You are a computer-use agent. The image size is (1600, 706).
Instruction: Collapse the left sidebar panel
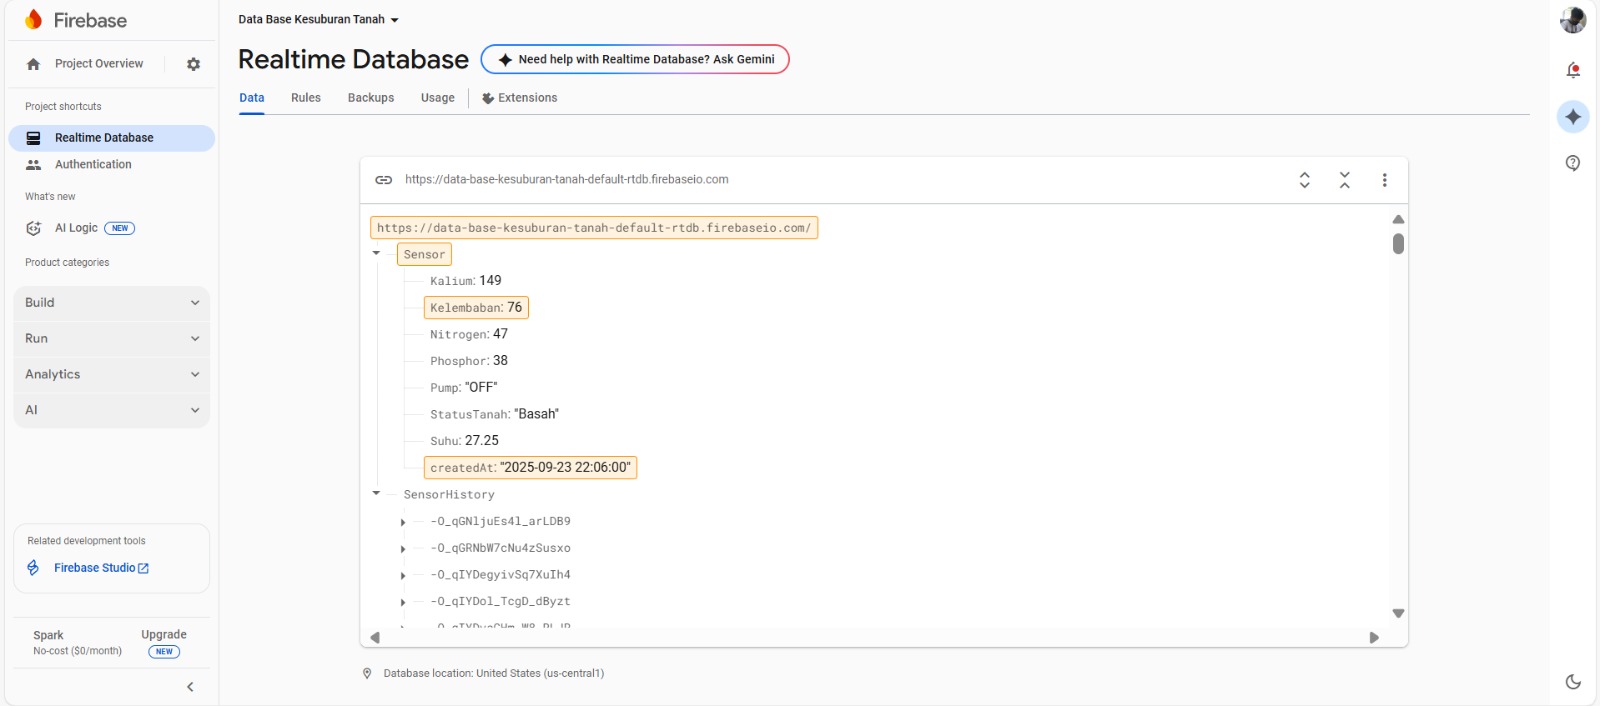[x=190, y=687]
